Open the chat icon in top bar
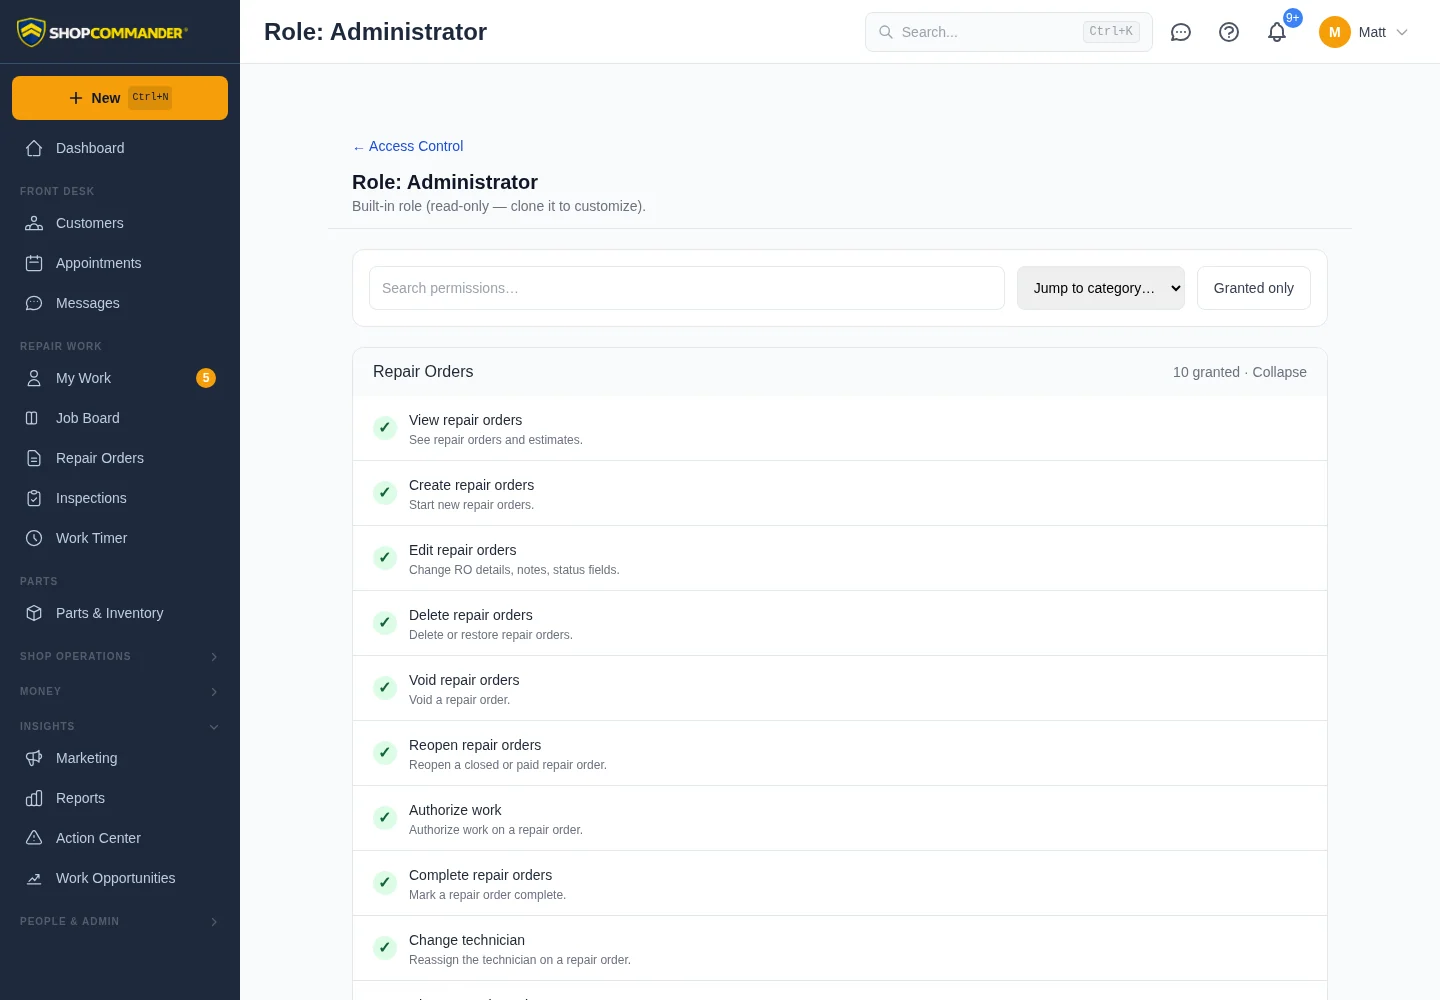This screenshot has width=1440, height=1000. coord(1181,32)
